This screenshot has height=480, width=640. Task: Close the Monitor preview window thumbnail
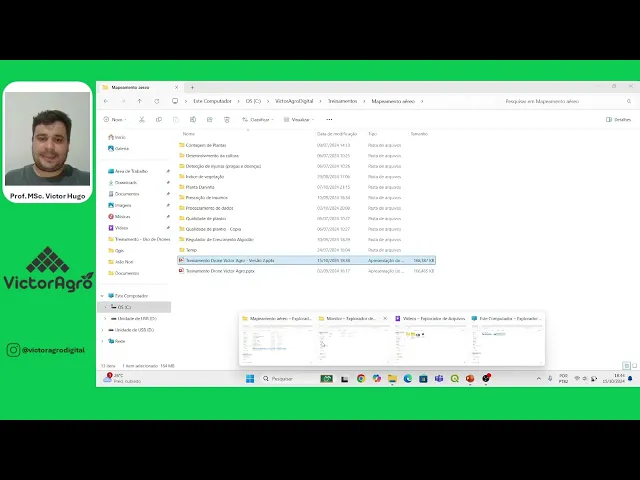(385, 318)
